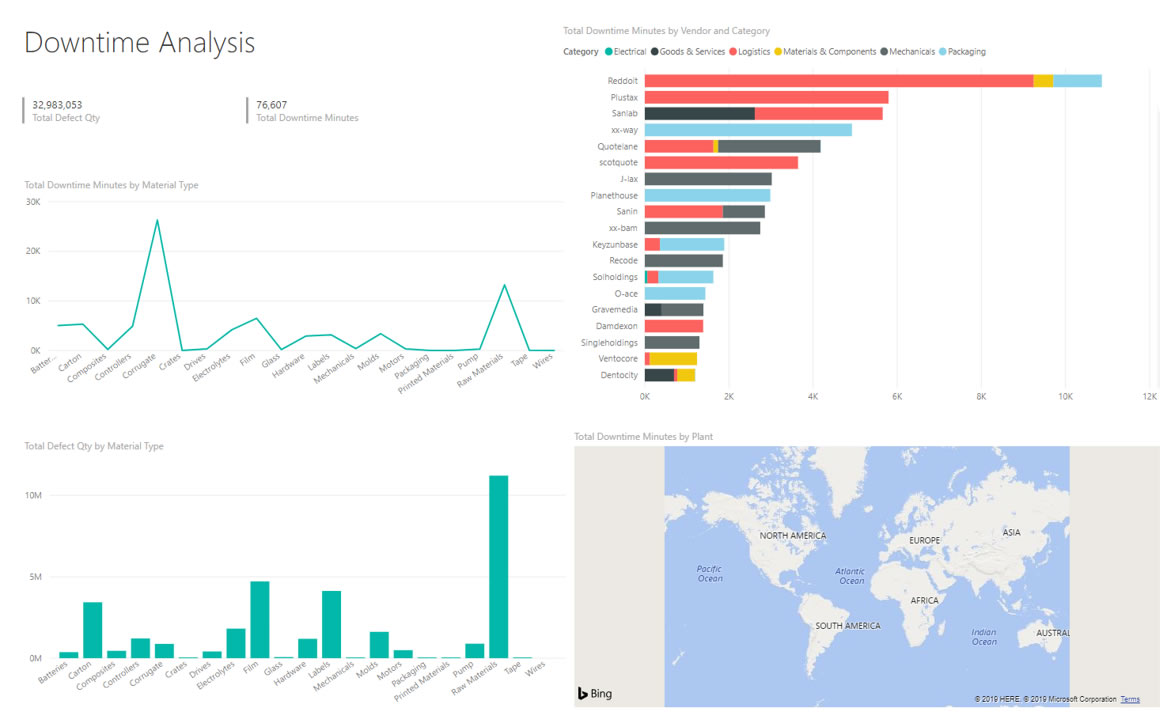This screenshot has height=712, width=1160.
Task: Click Ventocore's yellow Materials segment
Action: [x=673, y=358]
